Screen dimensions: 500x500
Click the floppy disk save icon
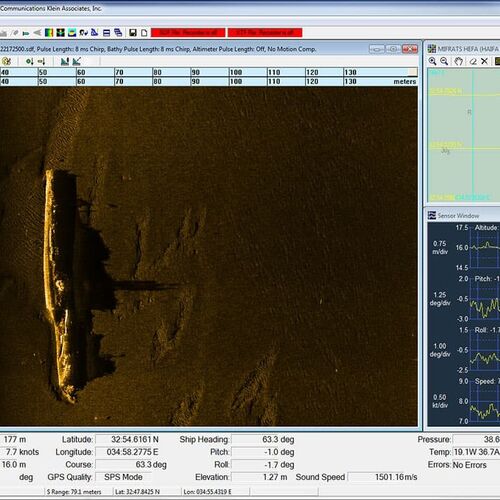[x=133, y=33]
